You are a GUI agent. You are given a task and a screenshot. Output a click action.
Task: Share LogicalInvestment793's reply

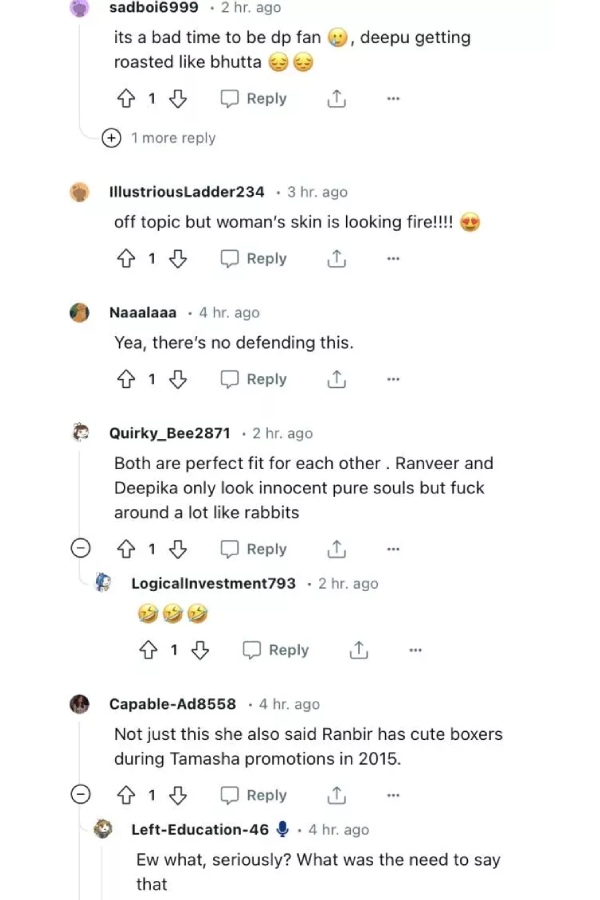pyautogui.click(x=359, y=651)
